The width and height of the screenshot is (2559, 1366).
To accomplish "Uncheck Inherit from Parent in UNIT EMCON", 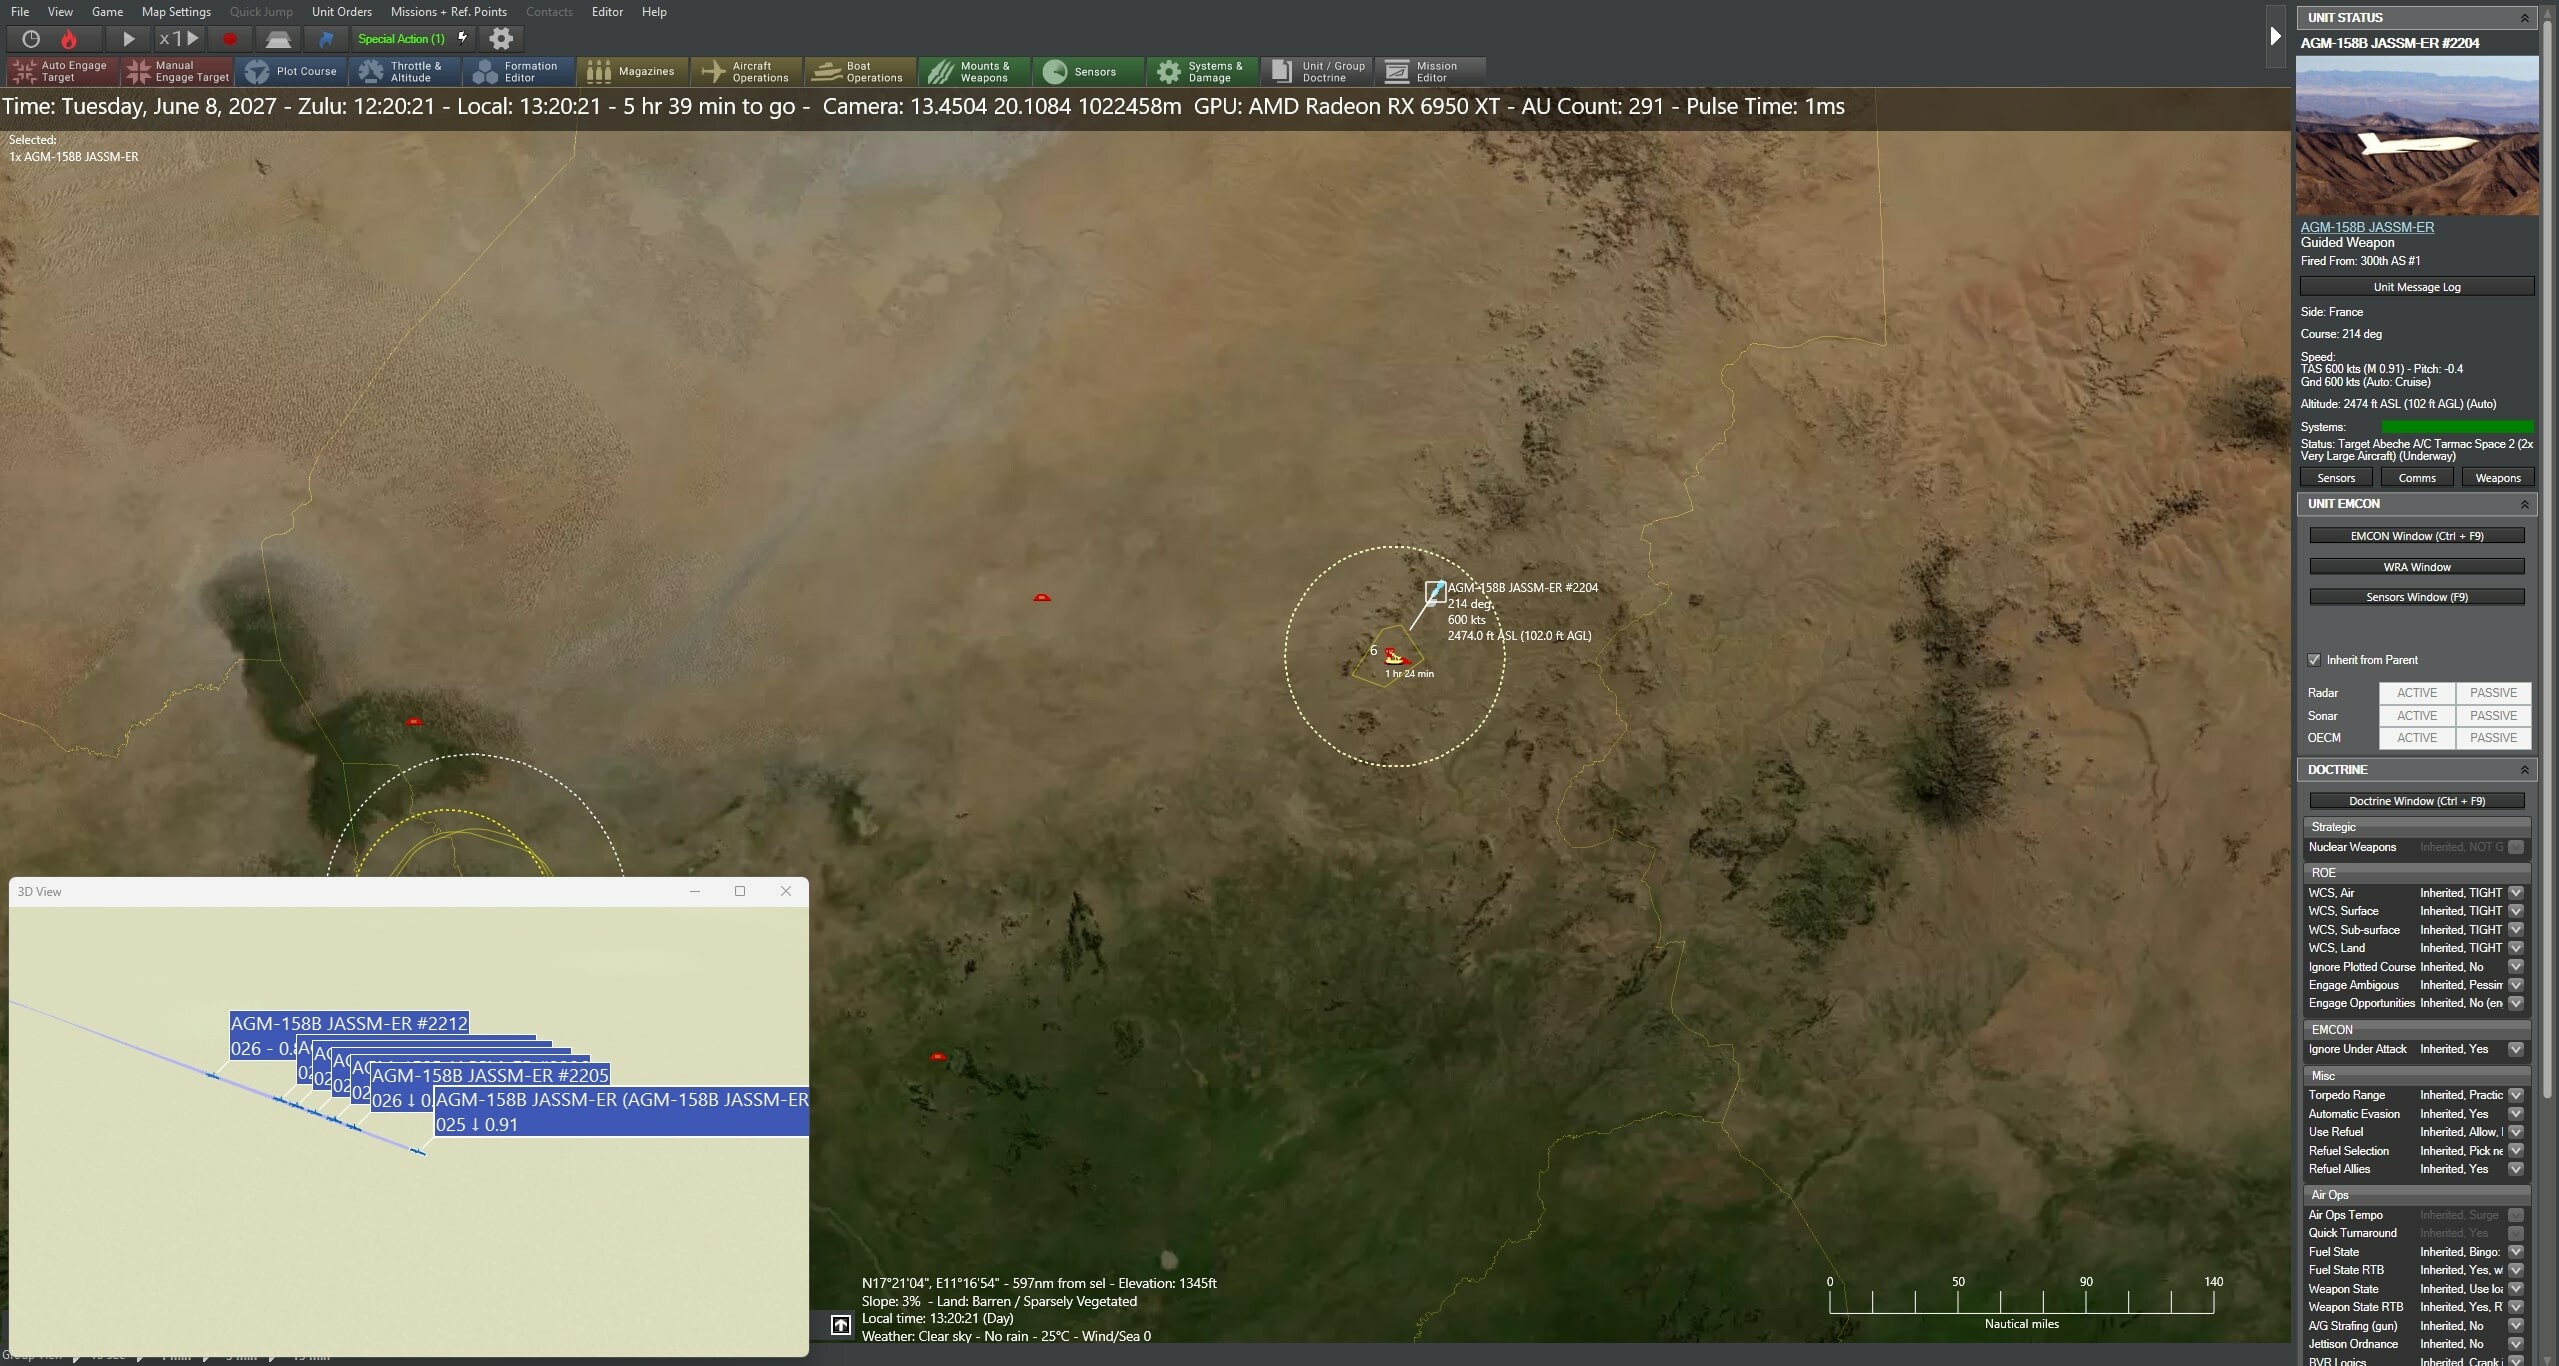I will point(2315,659).
